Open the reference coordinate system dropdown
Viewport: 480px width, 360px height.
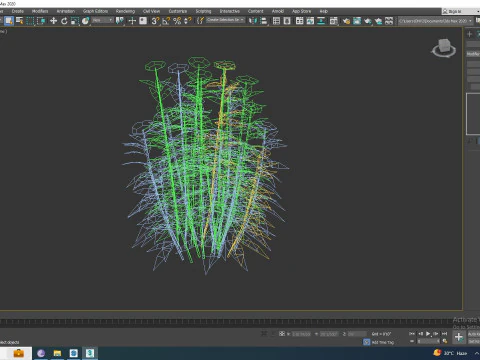pyautogui.click(x=103, y=21)
